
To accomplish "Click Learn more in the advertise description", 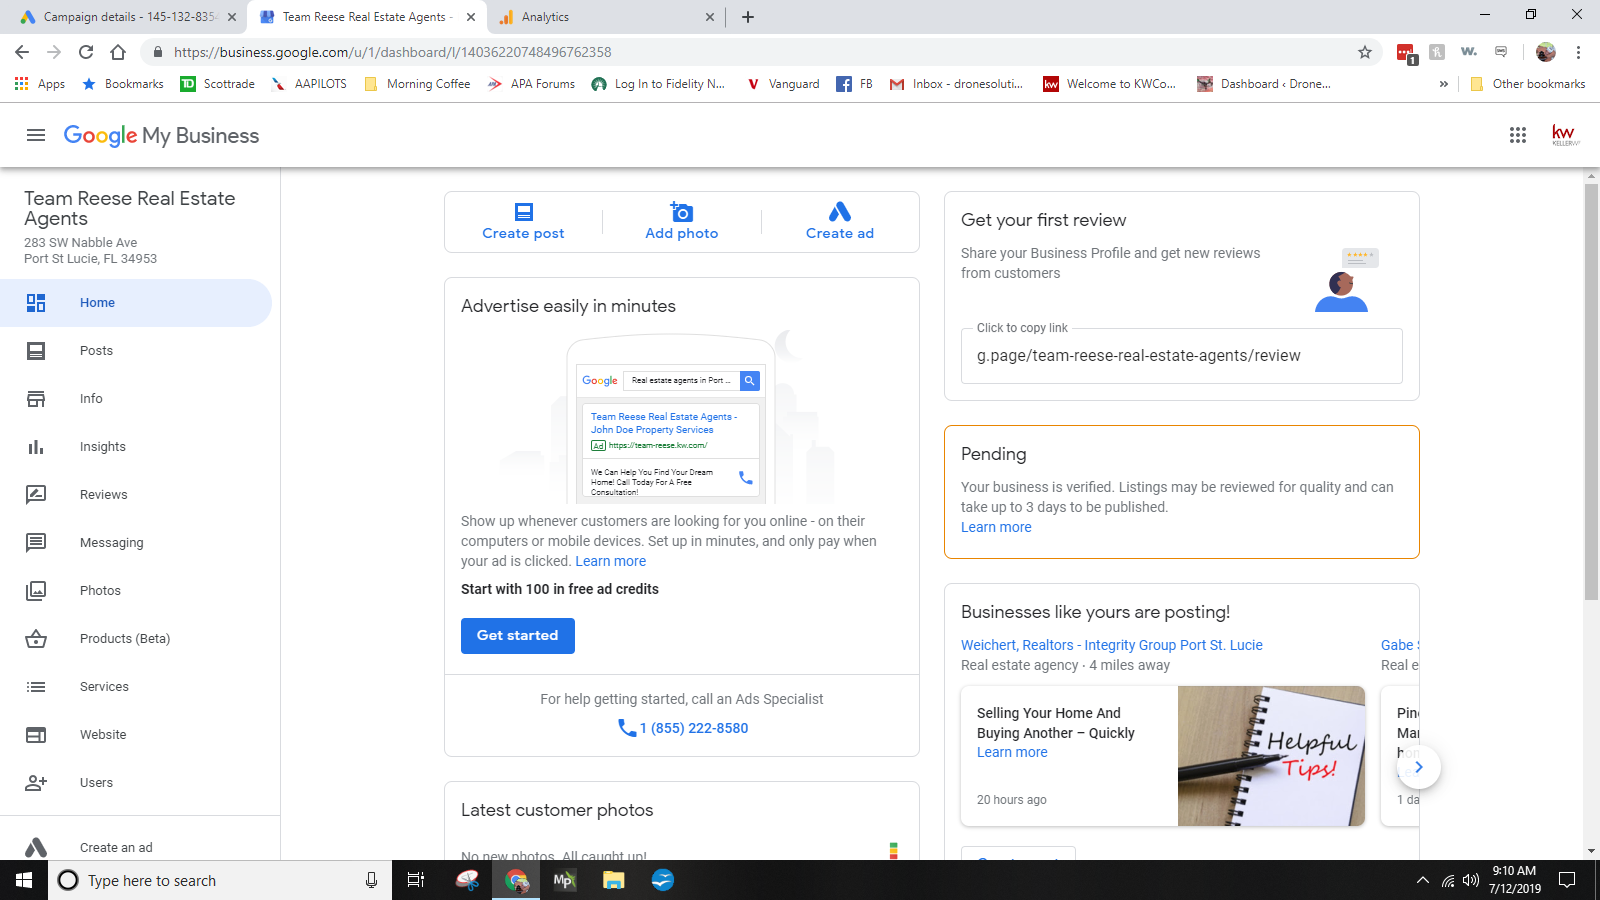I will (610, 561).
